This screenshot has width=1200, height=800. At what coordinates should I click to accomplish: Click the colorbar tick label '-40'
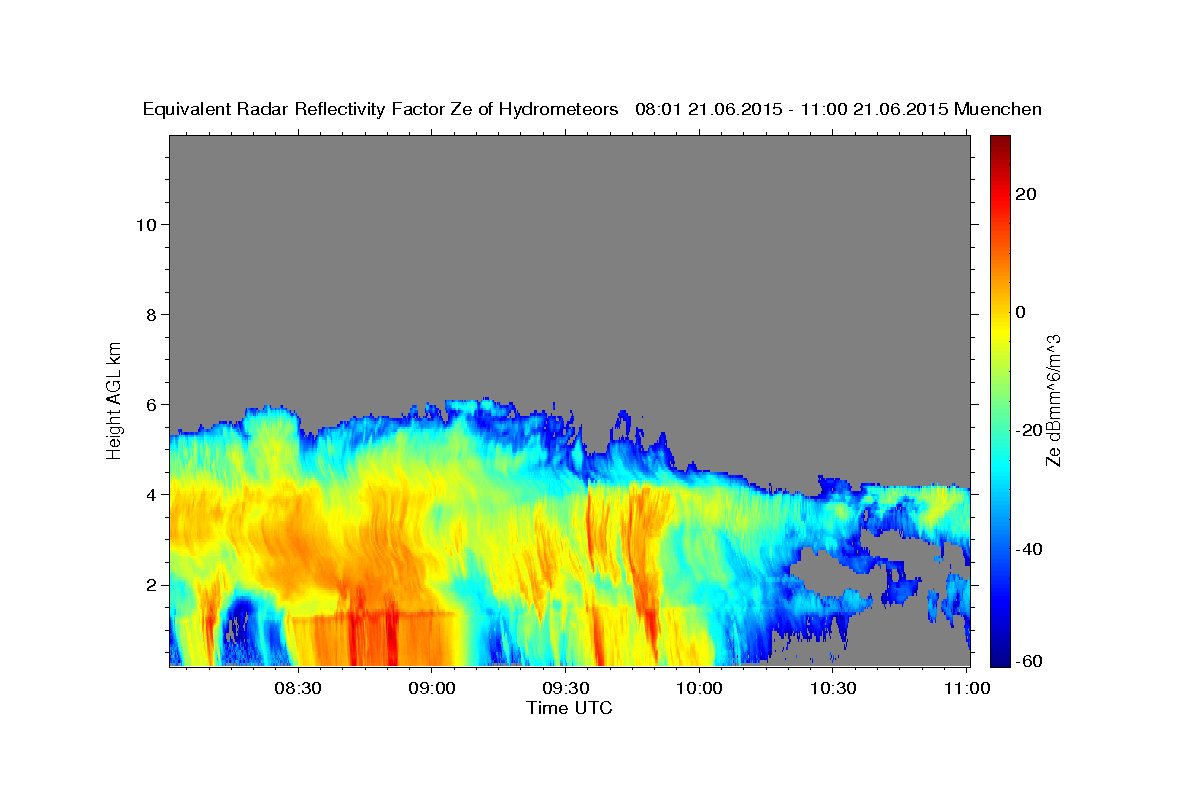click(1027, 548)
